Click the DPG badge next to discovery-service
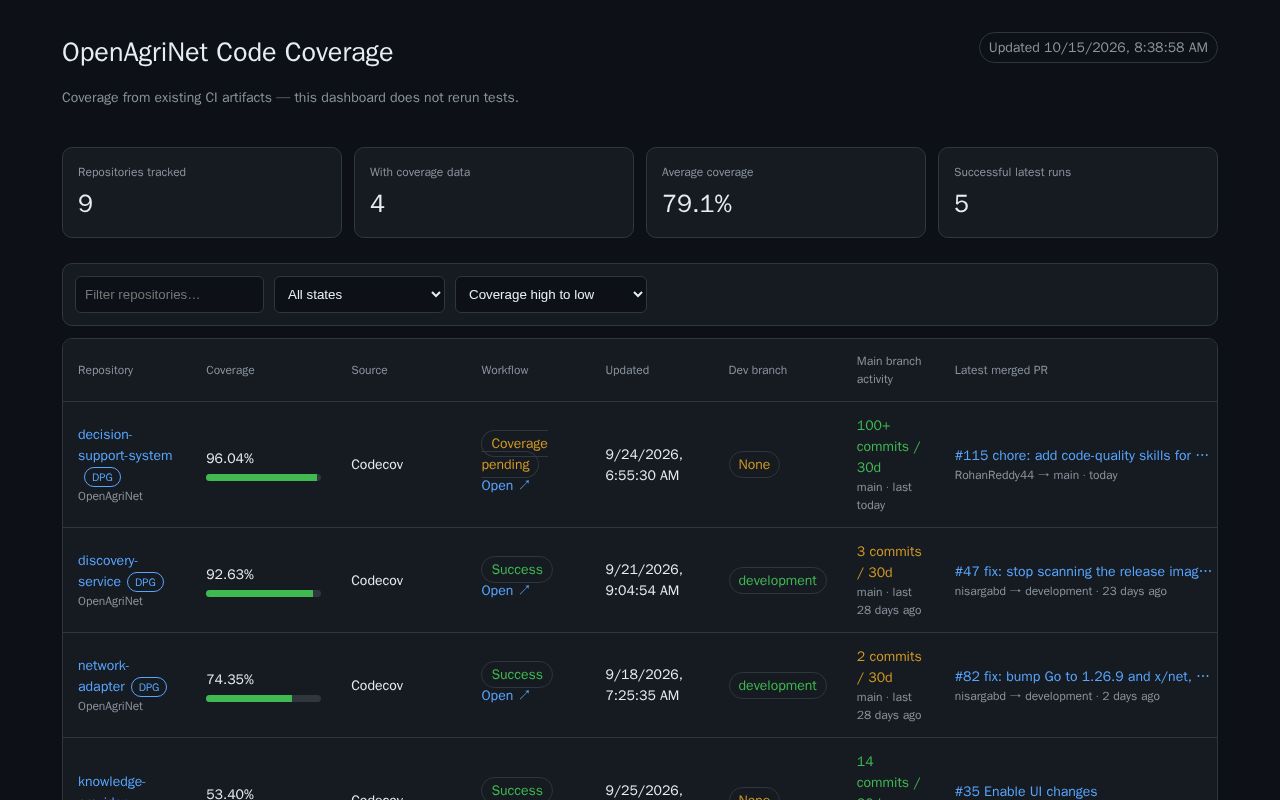 coord(145,582)
